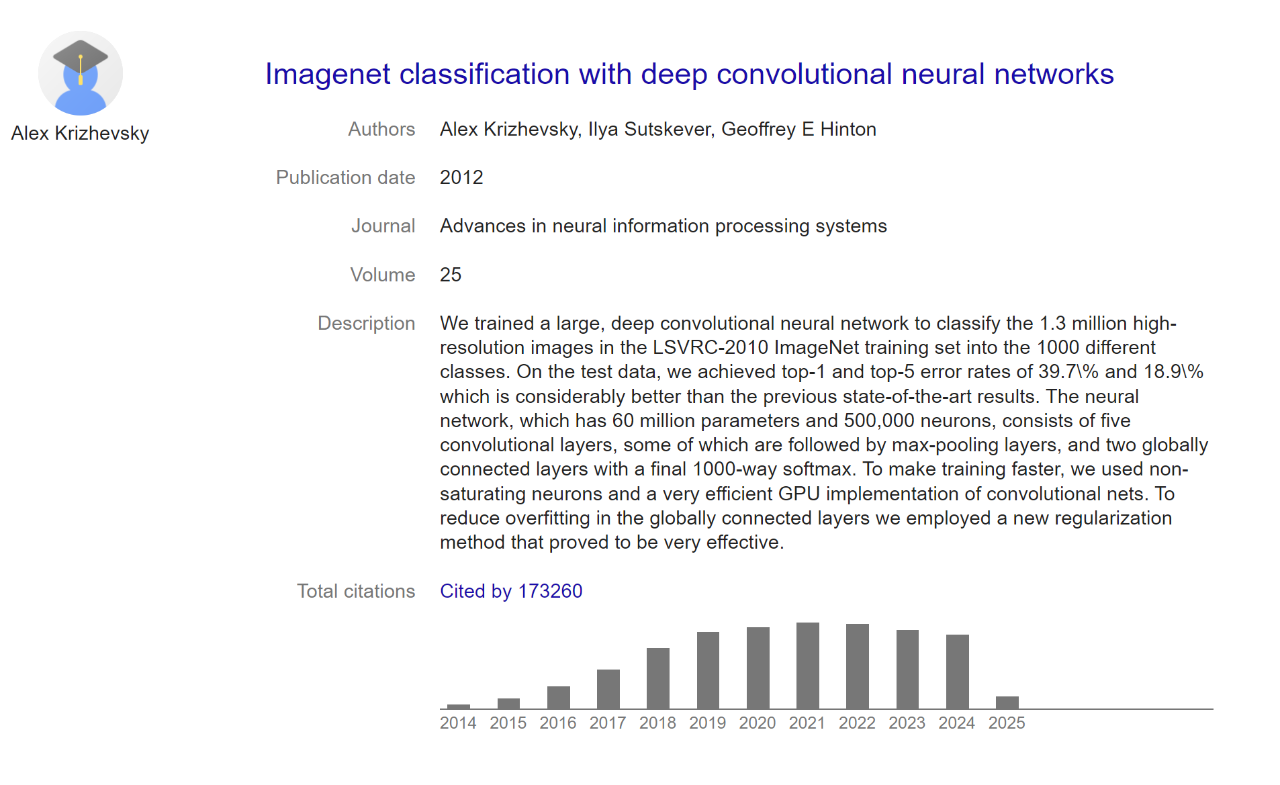Image resolution: width=1280 pixels, height=785 pixels.
Task: Click the publication date value 2012
Action: 461,177
